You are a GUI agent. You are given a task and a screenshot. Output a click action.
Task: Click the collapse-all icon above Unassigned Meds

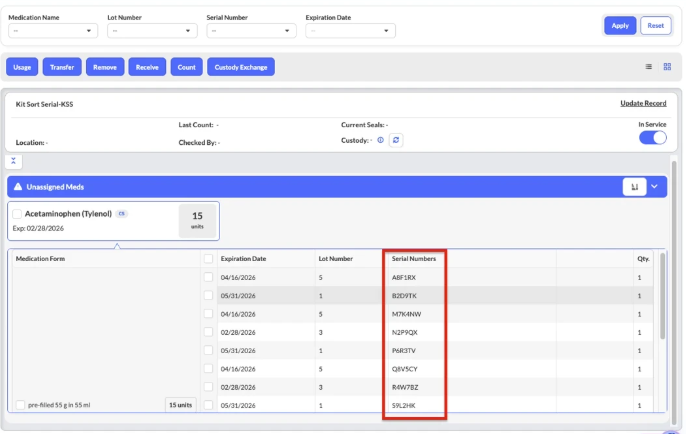click(x=15, y=161)
